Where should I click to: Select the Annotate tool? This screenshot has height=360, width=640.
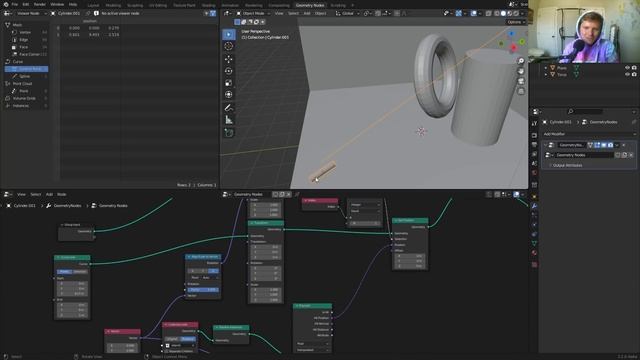point(229,108)
